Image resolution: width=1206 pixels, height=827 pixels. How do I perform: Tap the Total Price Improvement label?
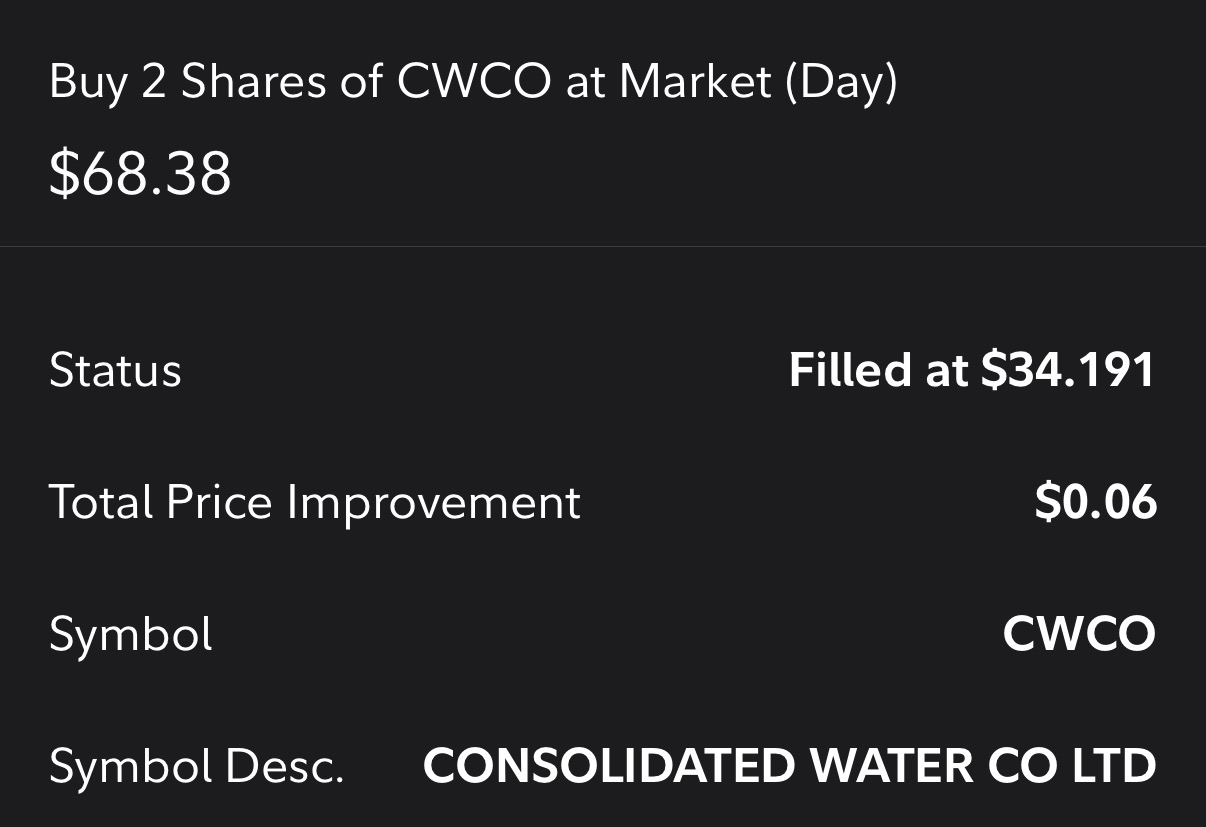[314, 502]
